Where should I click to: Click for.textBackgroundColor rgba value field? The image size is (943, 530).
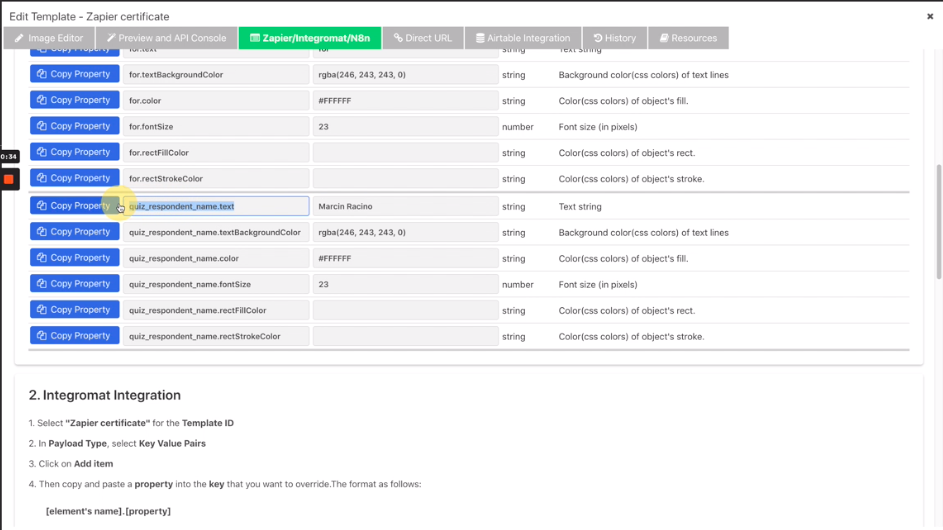405,75
